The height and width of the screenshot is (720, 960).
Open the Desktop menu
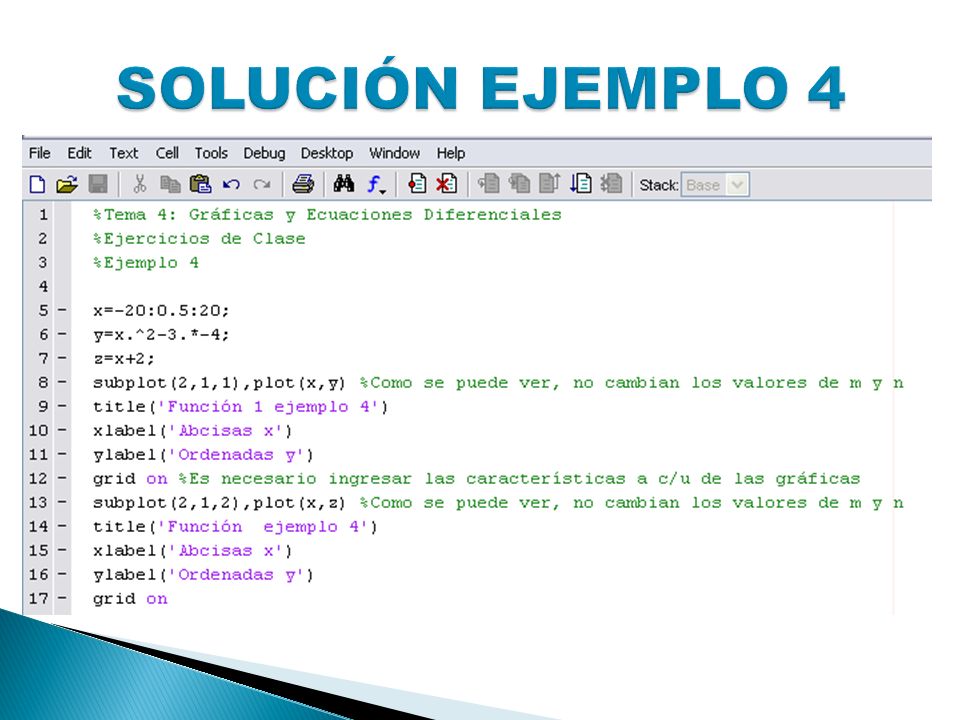click(x=327, y=153)
